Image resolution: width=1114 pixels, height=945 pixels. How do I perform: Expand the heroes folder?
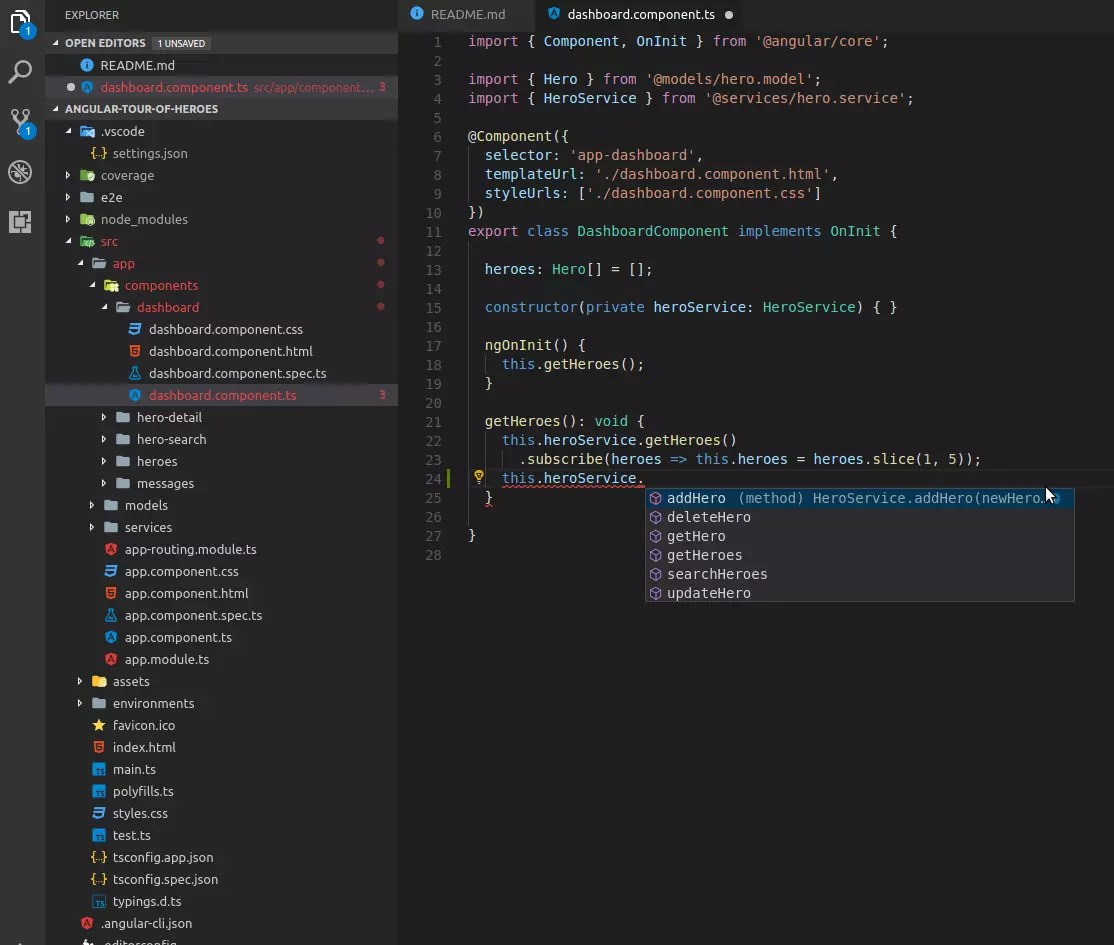104,461
